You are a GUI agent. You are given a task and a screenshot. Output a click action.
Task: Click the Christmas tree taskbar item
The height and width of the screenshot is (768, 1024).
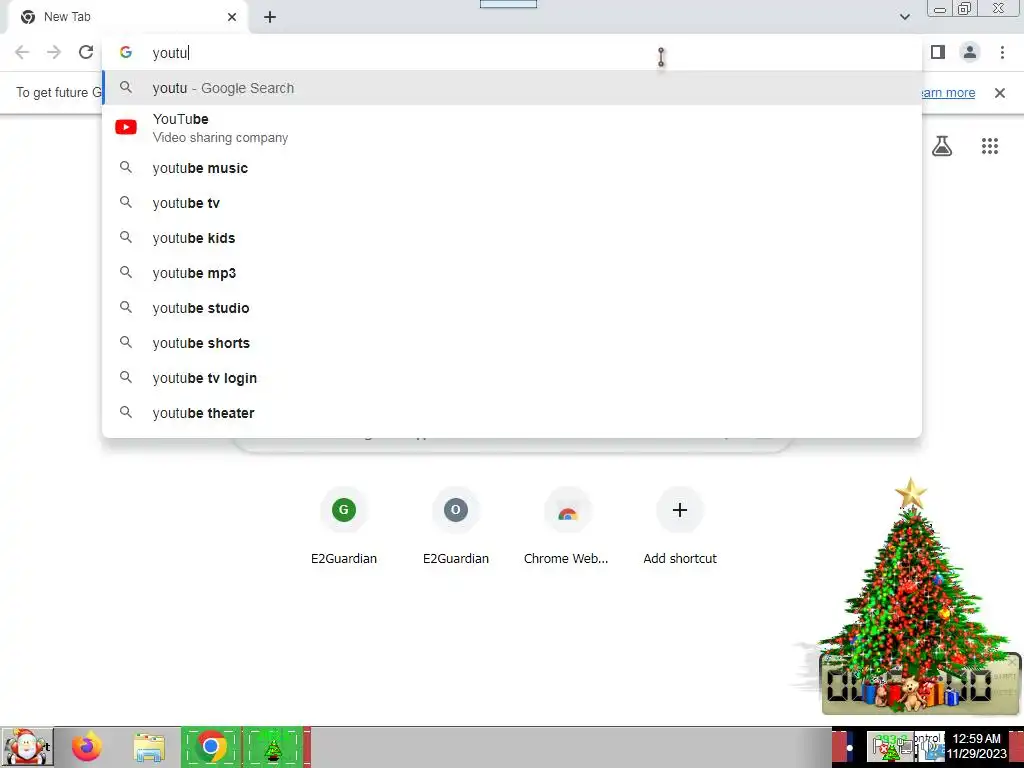tap(274, 748)
